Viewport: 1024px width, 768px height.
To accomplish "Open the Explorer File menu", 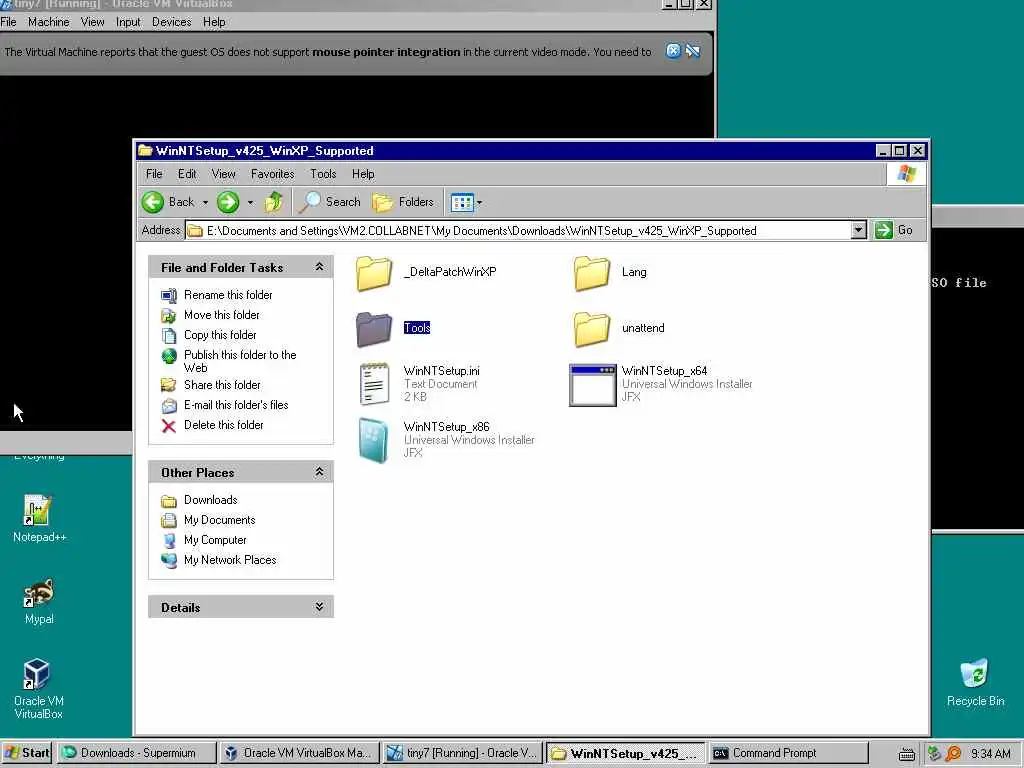I will point(154,174).
